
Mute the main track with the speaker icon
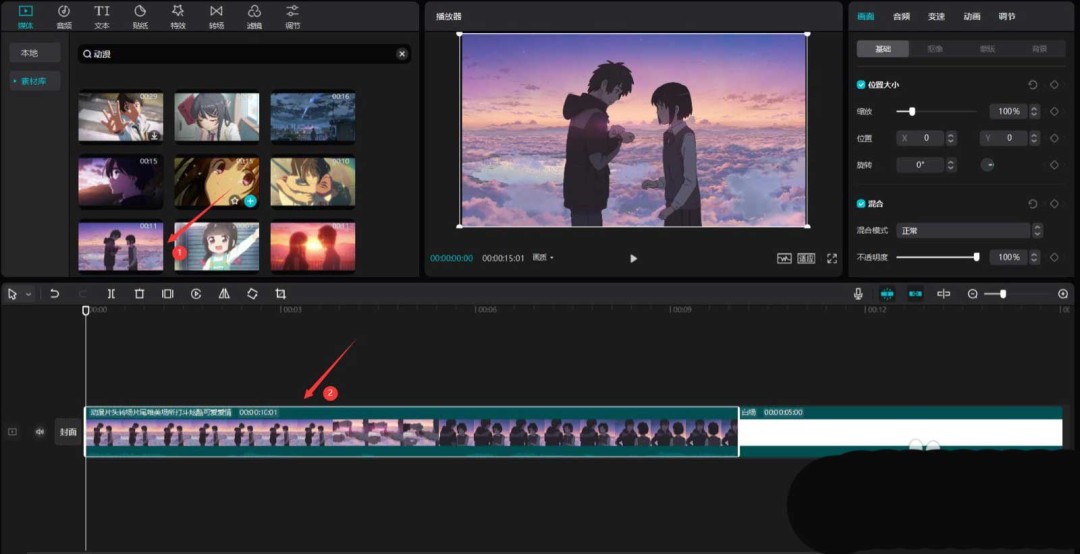point(40,432)
